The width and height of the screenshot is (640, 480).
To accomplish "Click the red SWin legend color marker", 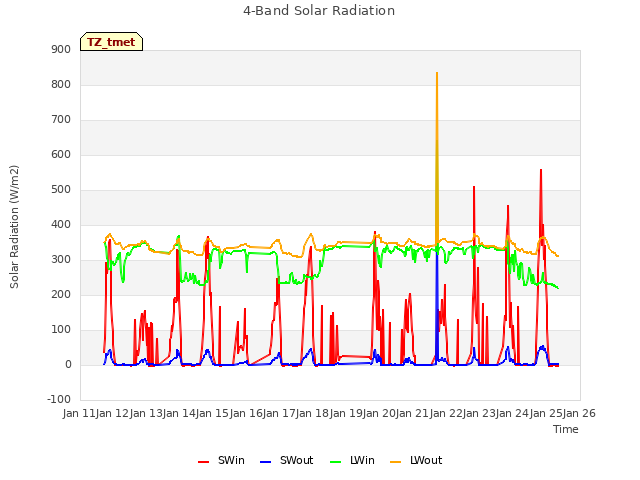I will [203, 462].
